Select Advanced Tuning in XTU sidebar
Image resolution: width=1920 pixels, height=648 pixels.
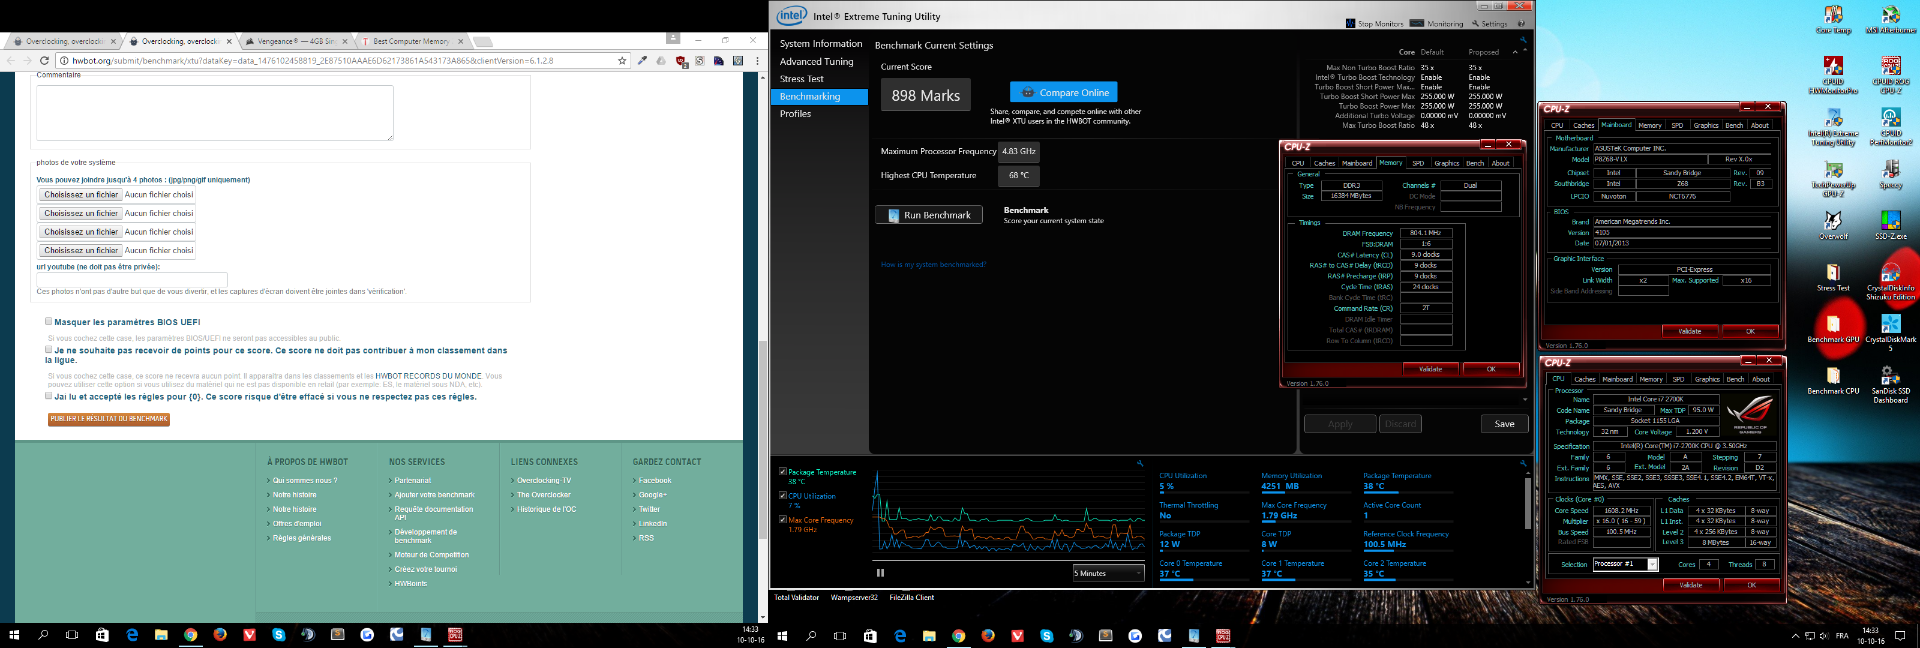pos(817,61)
